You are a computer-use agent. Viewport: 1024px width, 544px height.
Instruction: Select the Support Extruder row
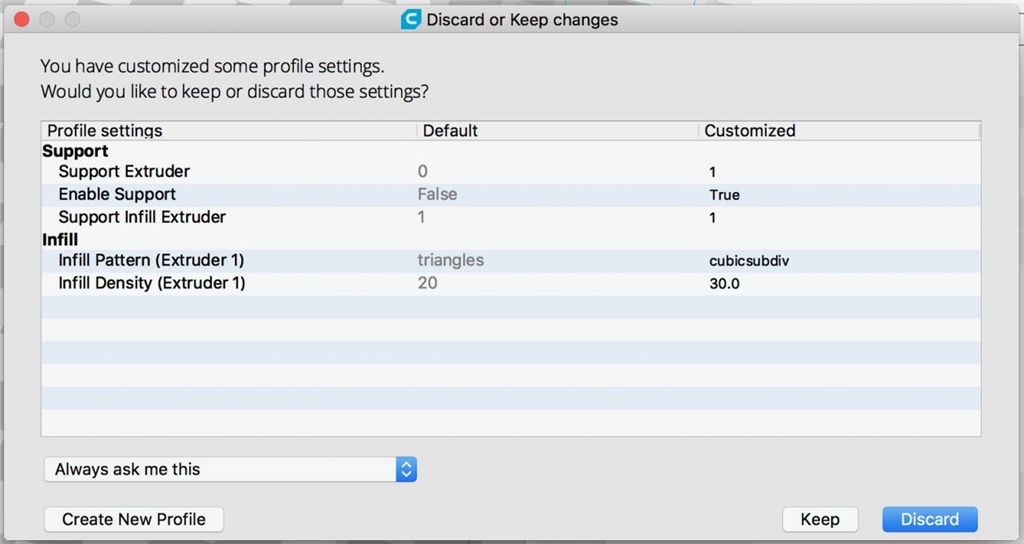[x=511, y=172]
